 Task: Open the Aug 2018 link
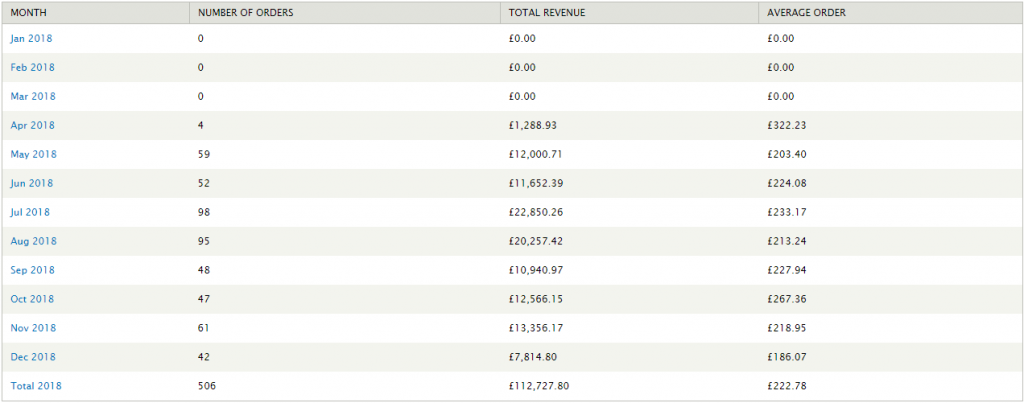(x=33, y=241)
